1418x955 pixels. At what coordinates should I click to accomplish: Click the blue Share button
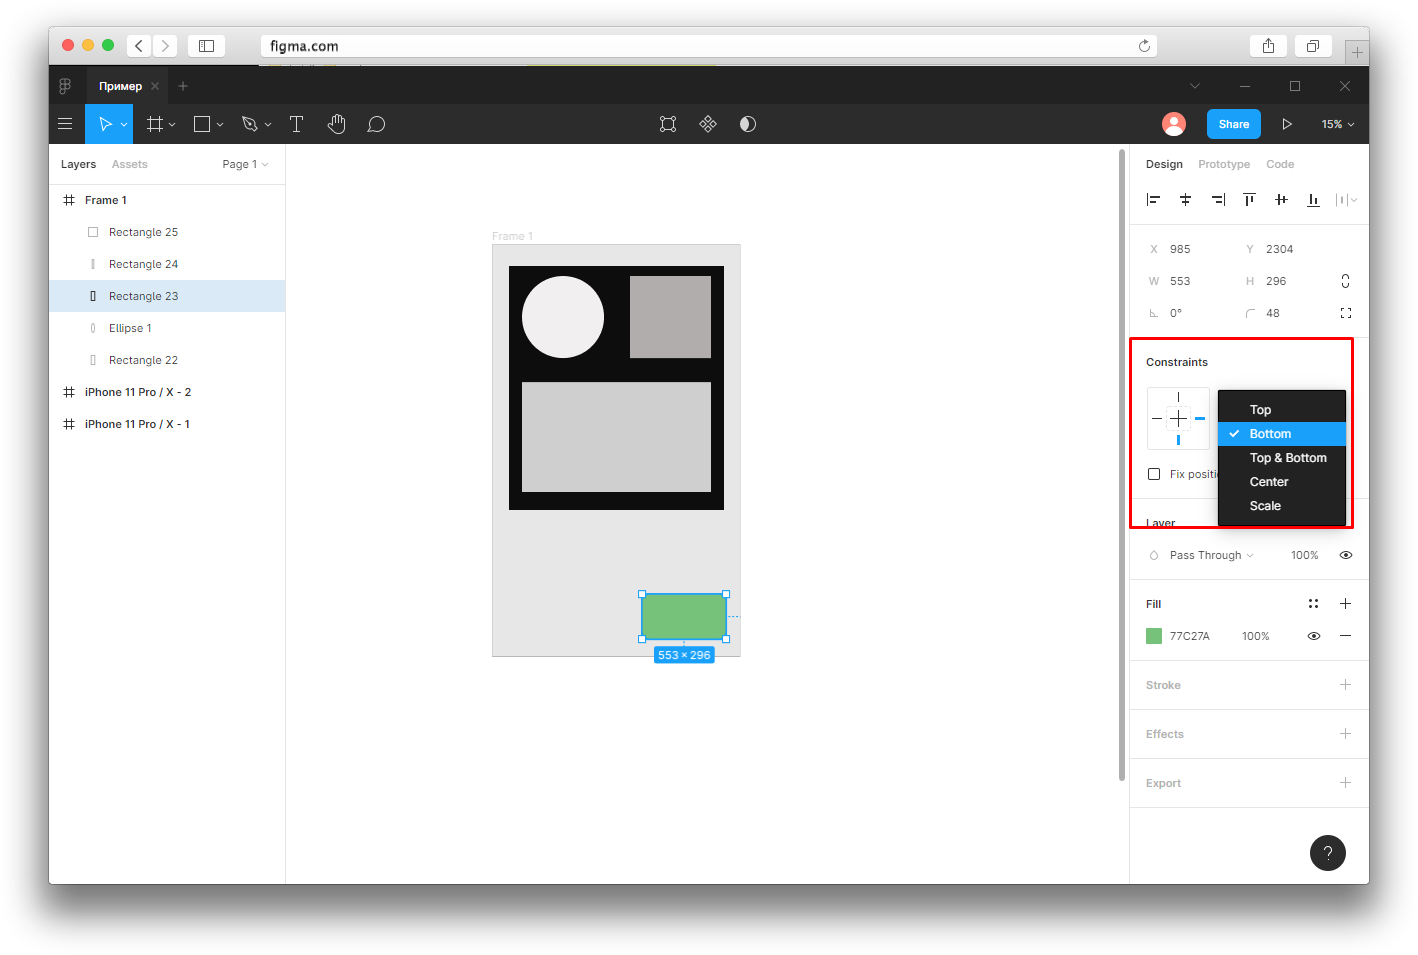click(x=1234, y=124)
